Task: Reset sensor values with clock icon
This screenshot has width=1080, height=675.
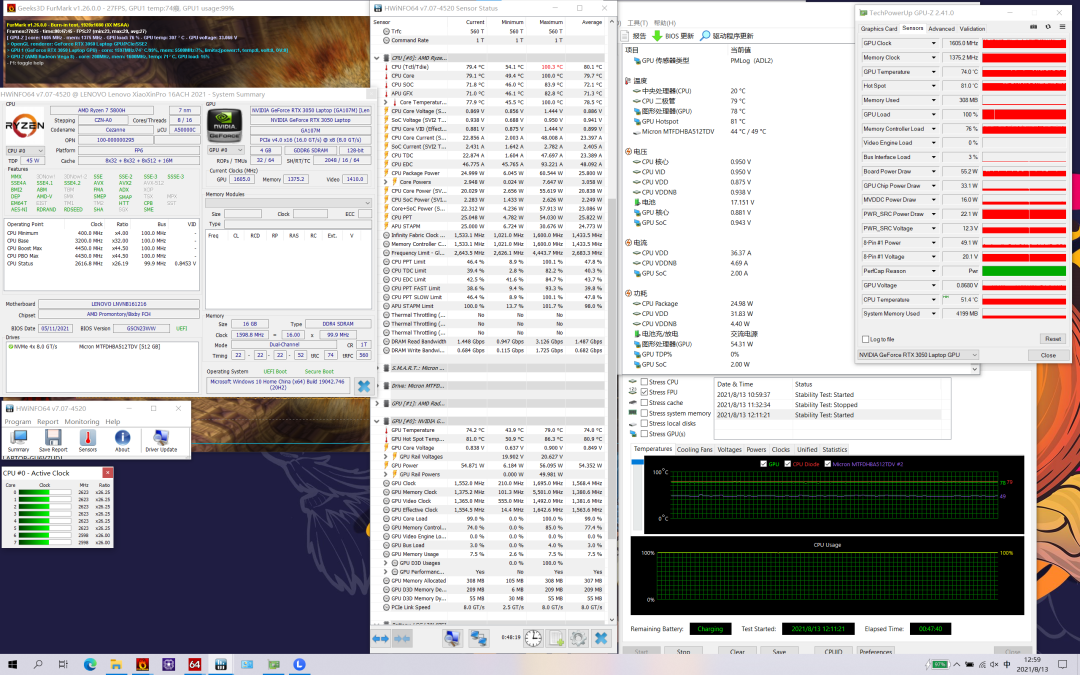Action: click(x=534, y=638)
